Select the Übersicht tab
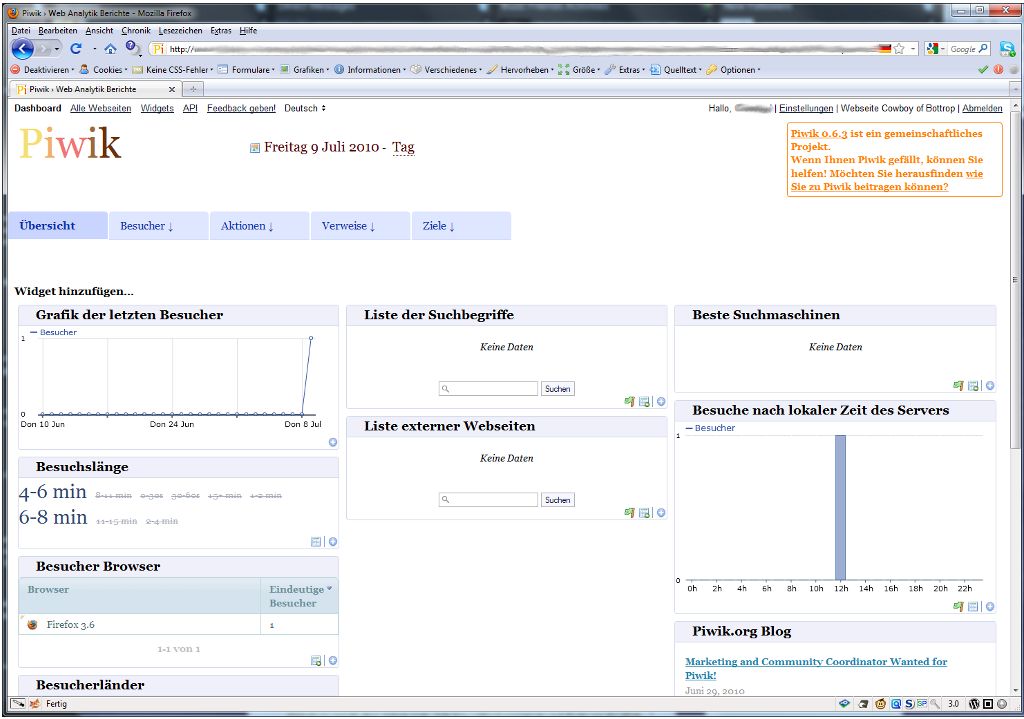 click(58, 225)
